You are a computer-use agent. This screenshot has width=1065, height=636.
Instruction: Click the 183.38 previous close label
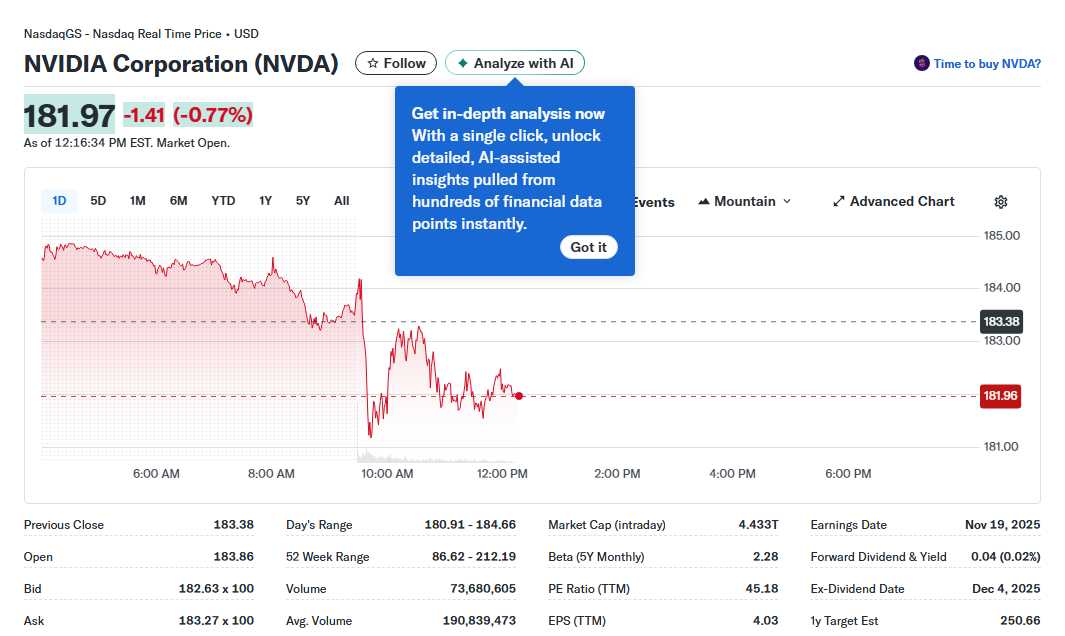click(1000, 322)
